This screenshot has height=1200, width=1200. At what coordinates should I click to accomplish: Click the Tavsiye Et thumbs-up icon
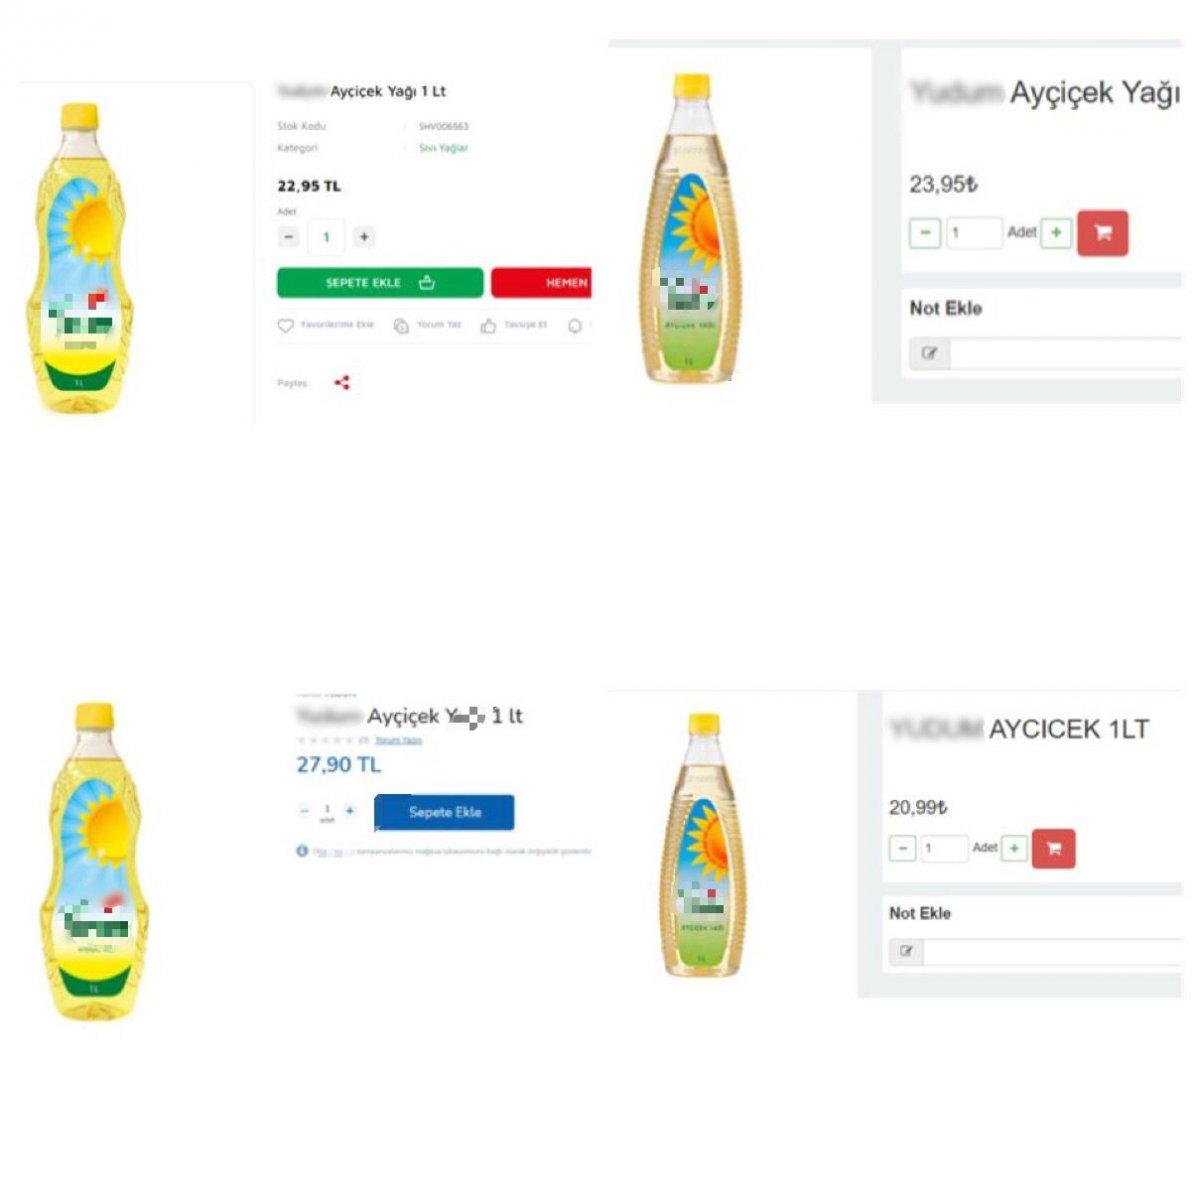pos(488,325)
